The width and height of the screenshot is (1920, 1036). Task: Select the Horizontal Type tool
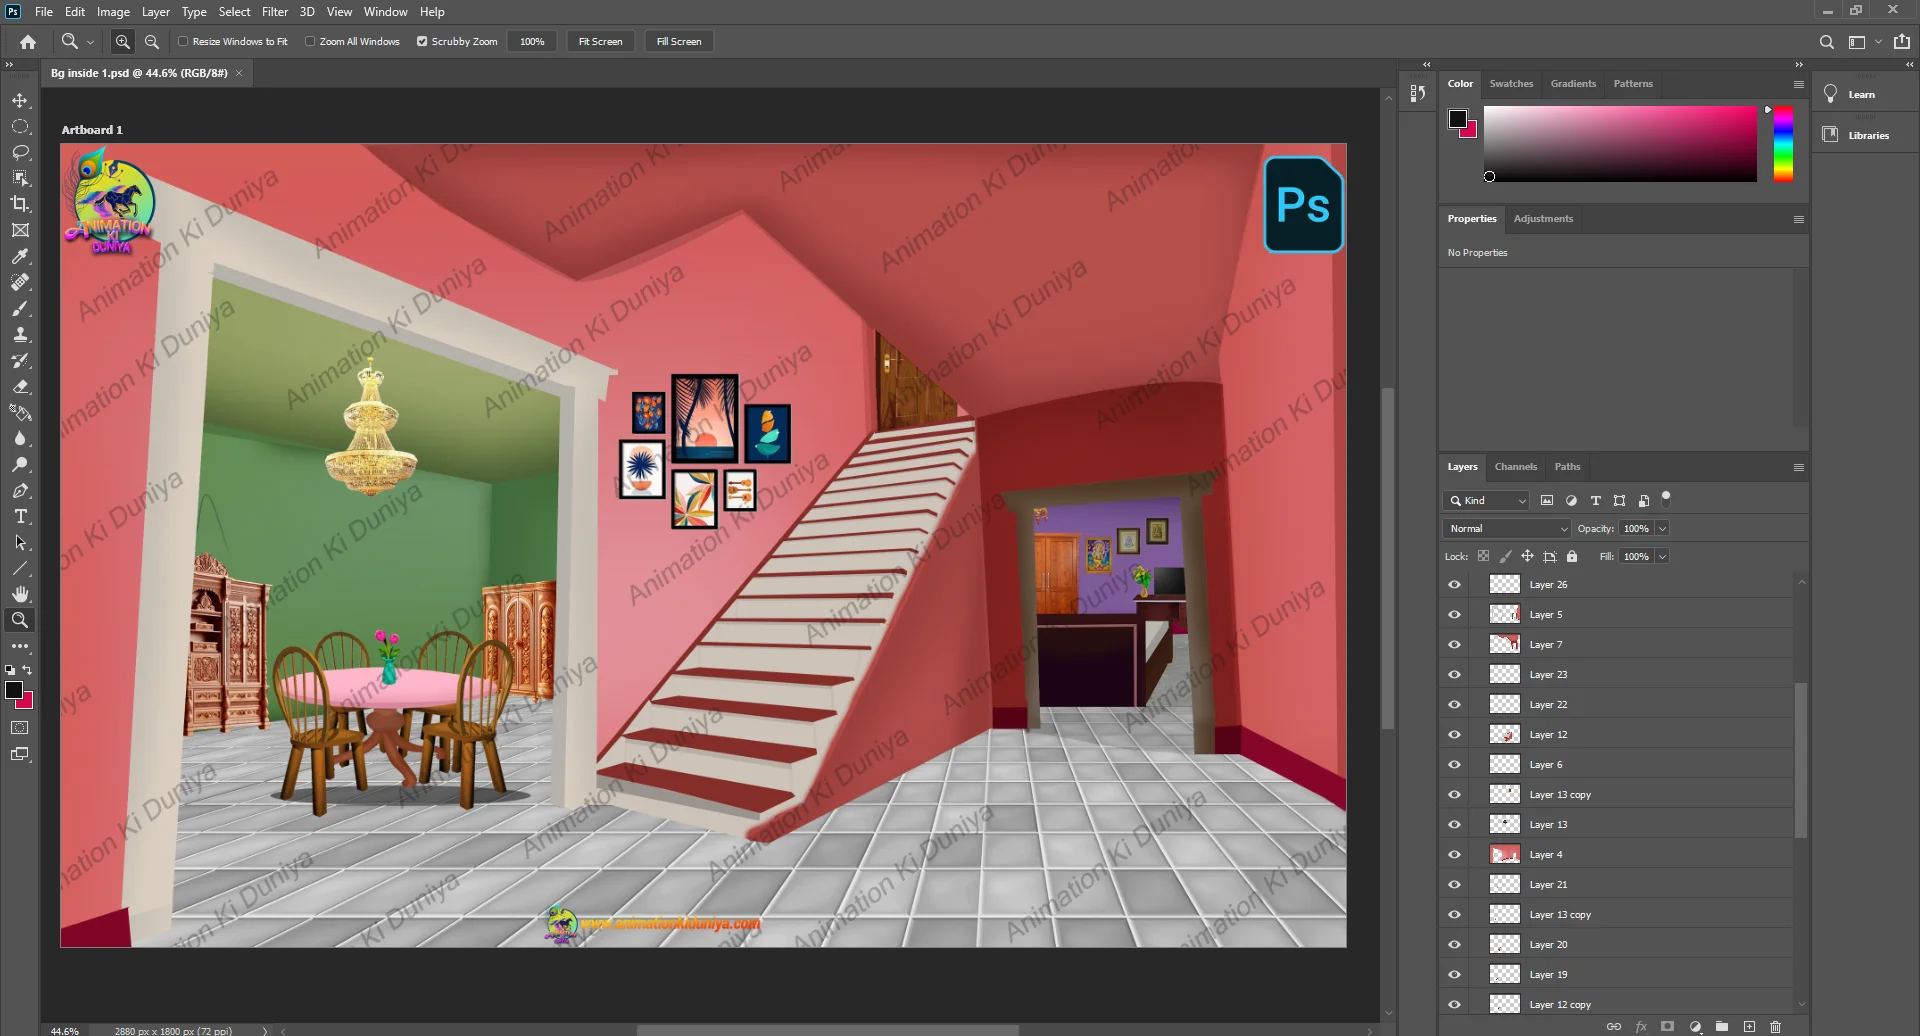[20, 517]
